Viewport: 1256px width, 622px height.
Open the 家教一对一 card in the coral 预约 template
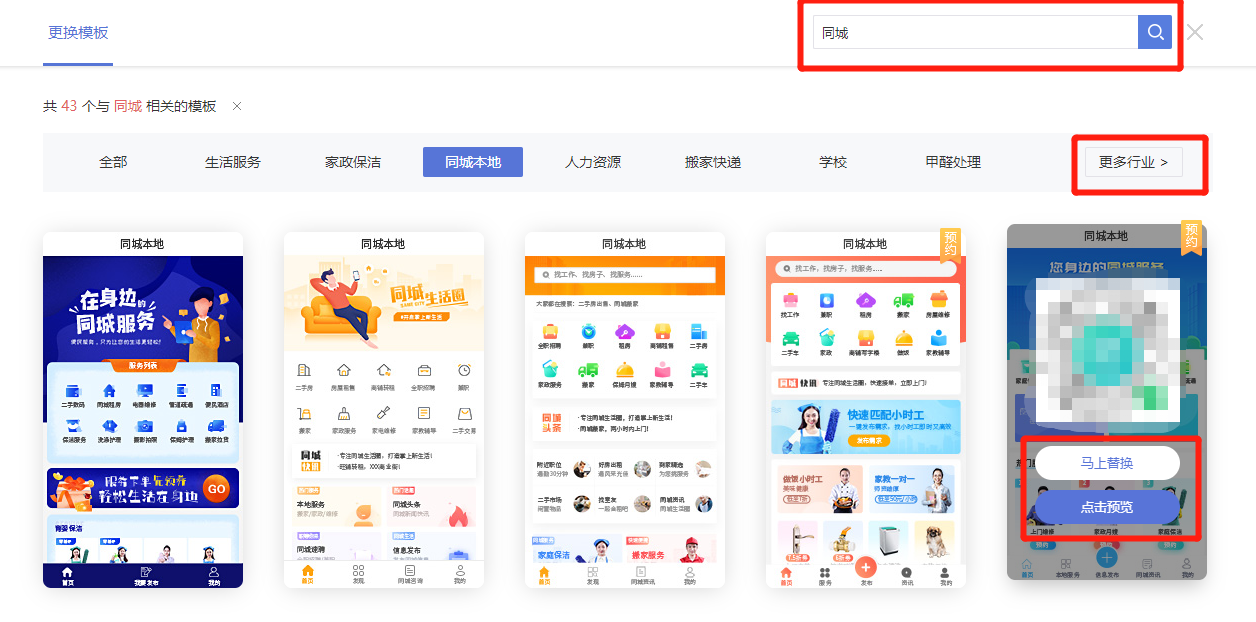coord(912,489)
